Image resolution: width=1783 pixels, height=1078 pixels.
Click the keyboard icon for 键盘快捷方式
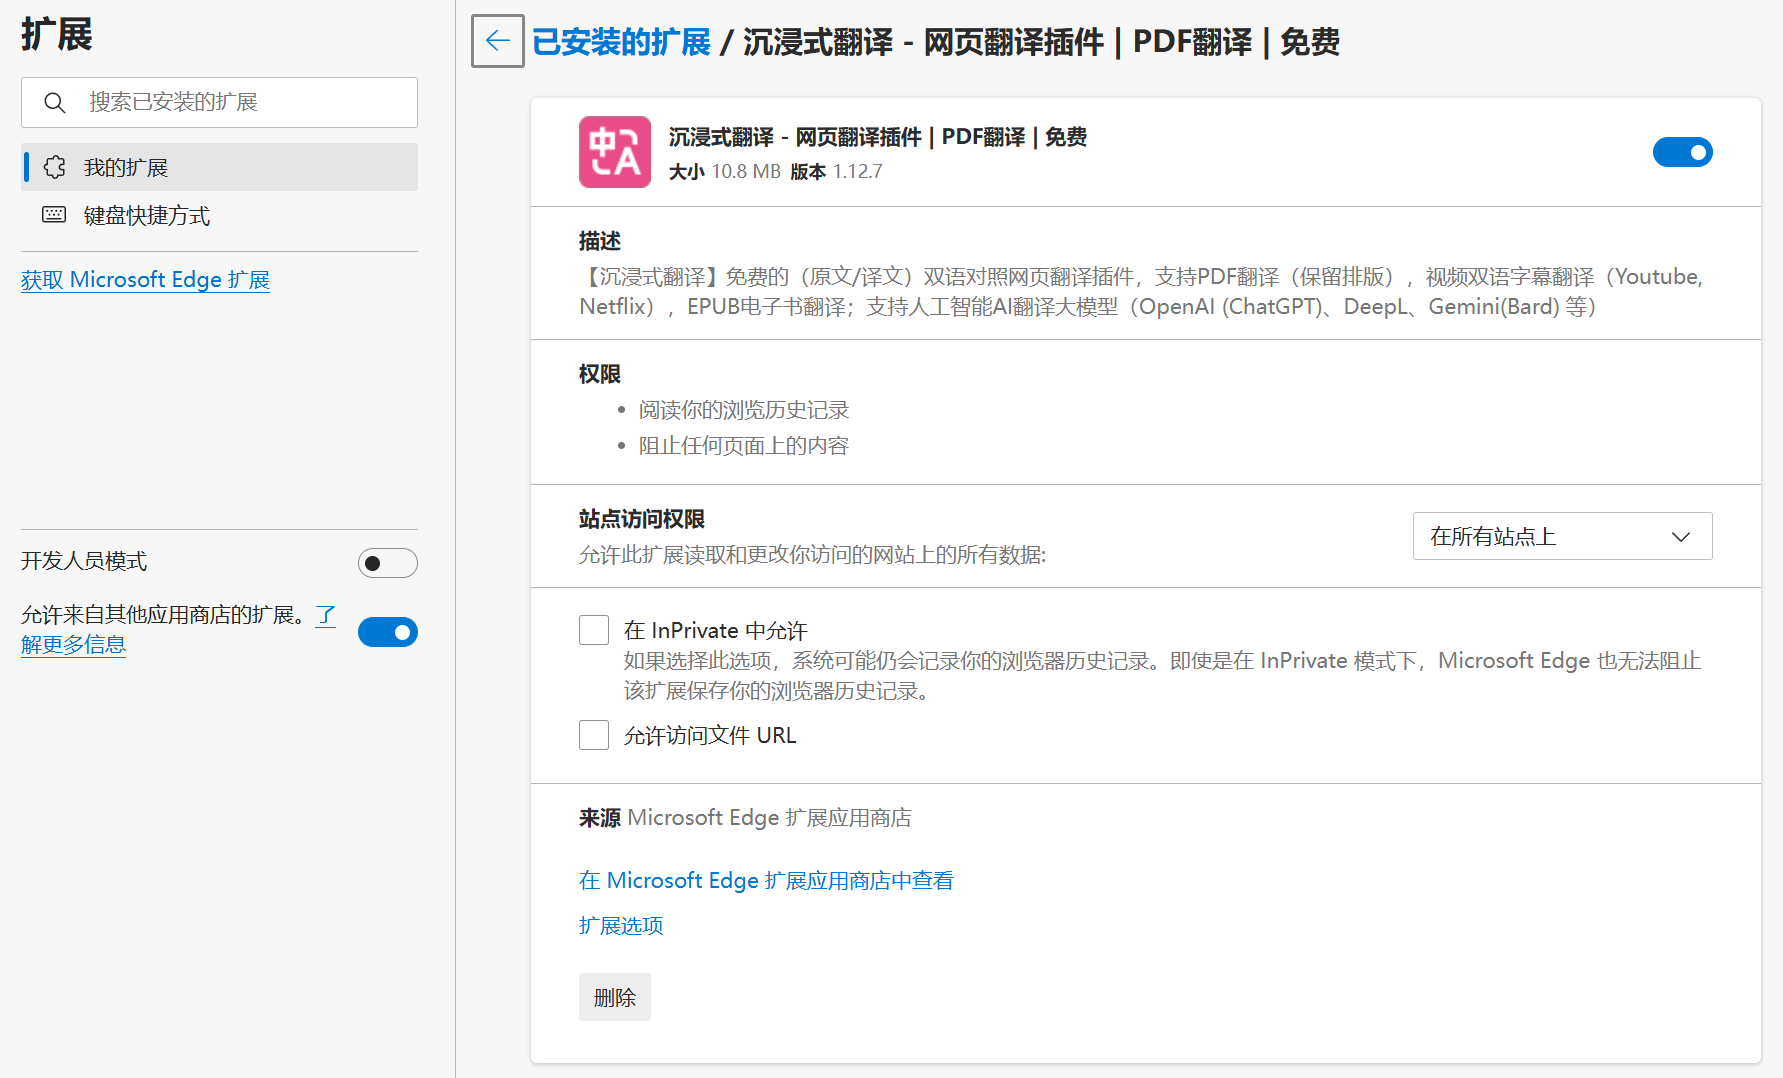tap(54, 215)
